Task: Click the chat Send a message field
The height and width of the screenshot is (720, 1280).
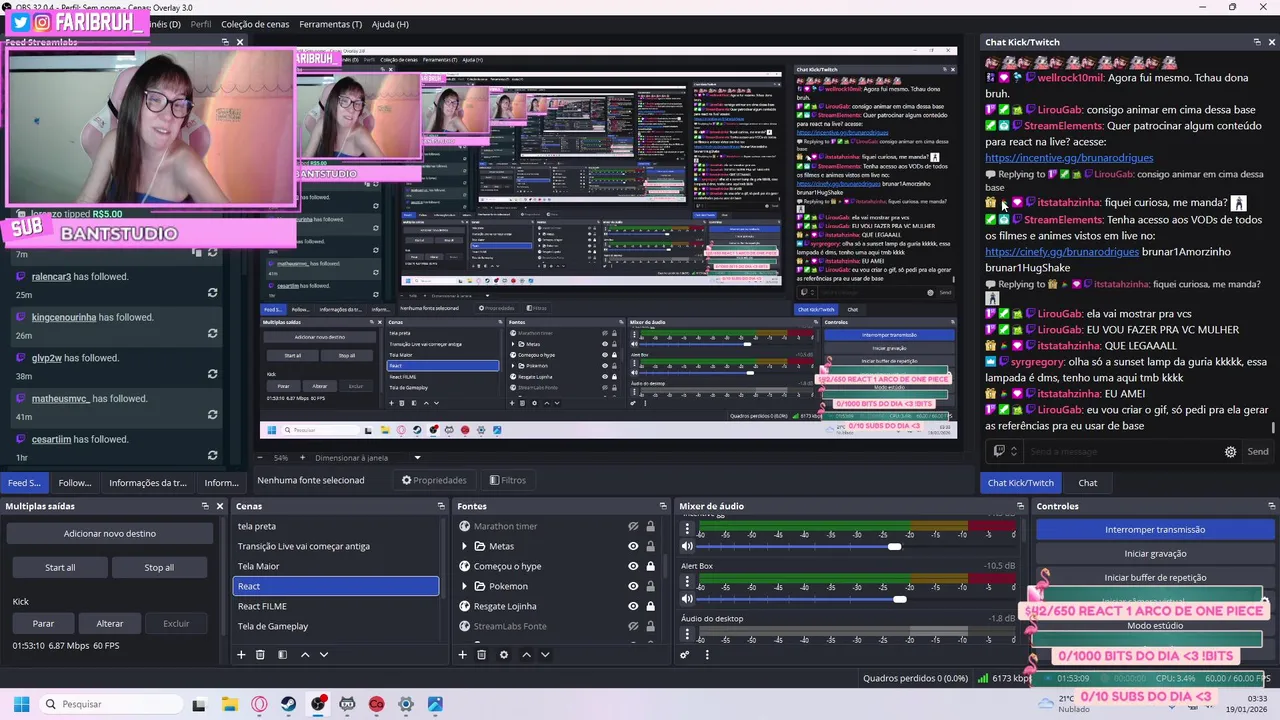Action: [x=1120, y=452]
